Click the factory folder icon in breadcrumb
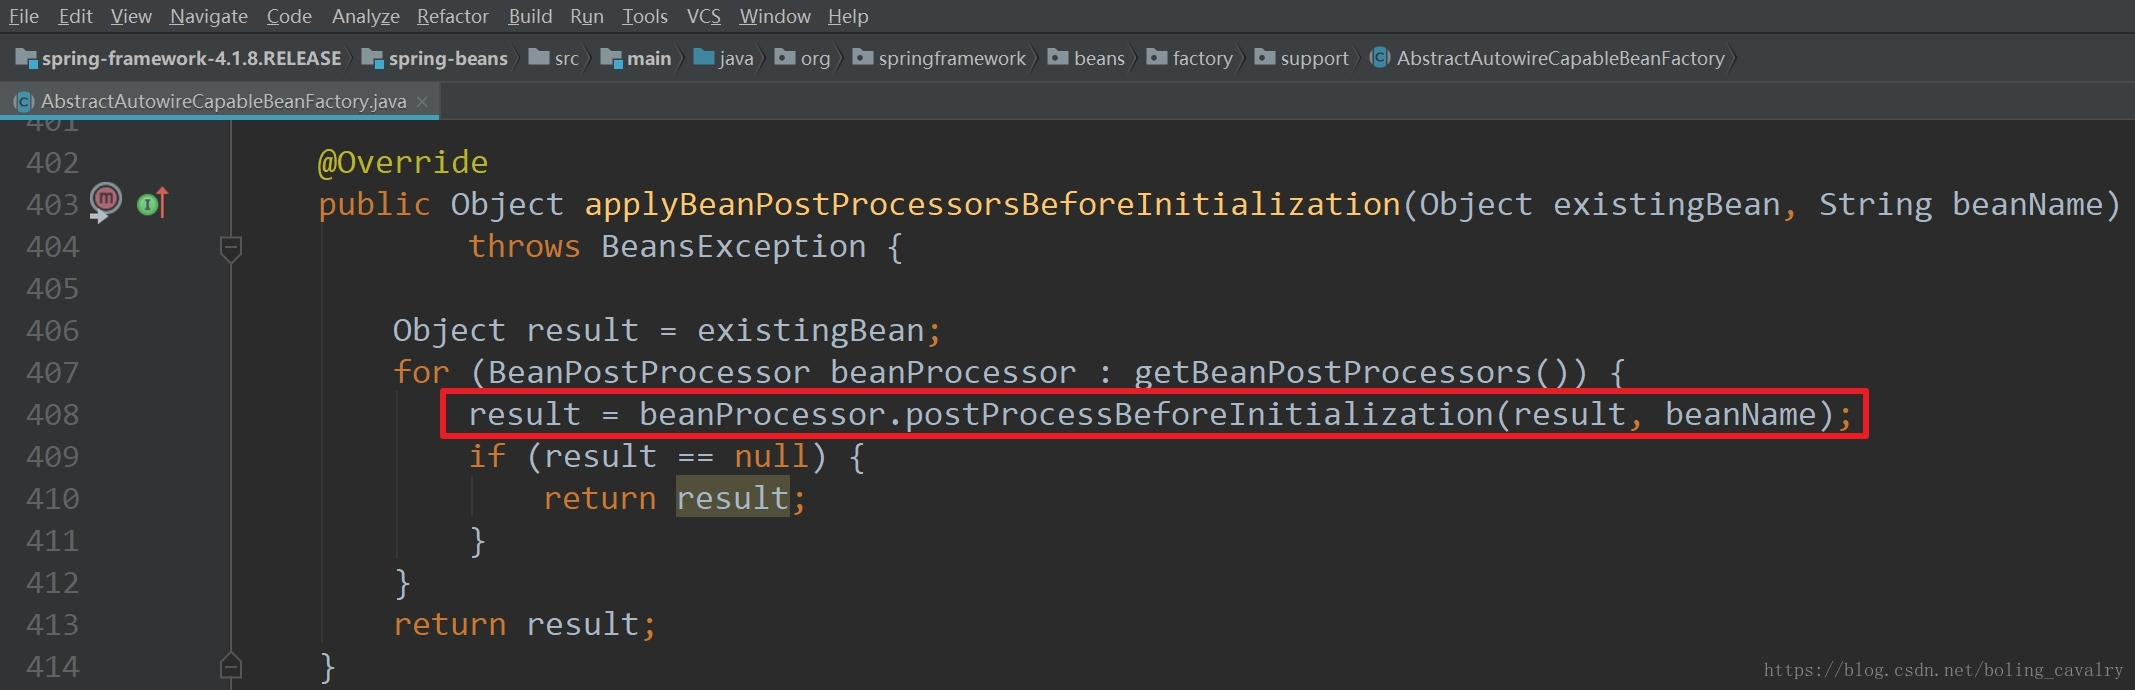Screen dimensions: 2135x690 coord(1157,58)
